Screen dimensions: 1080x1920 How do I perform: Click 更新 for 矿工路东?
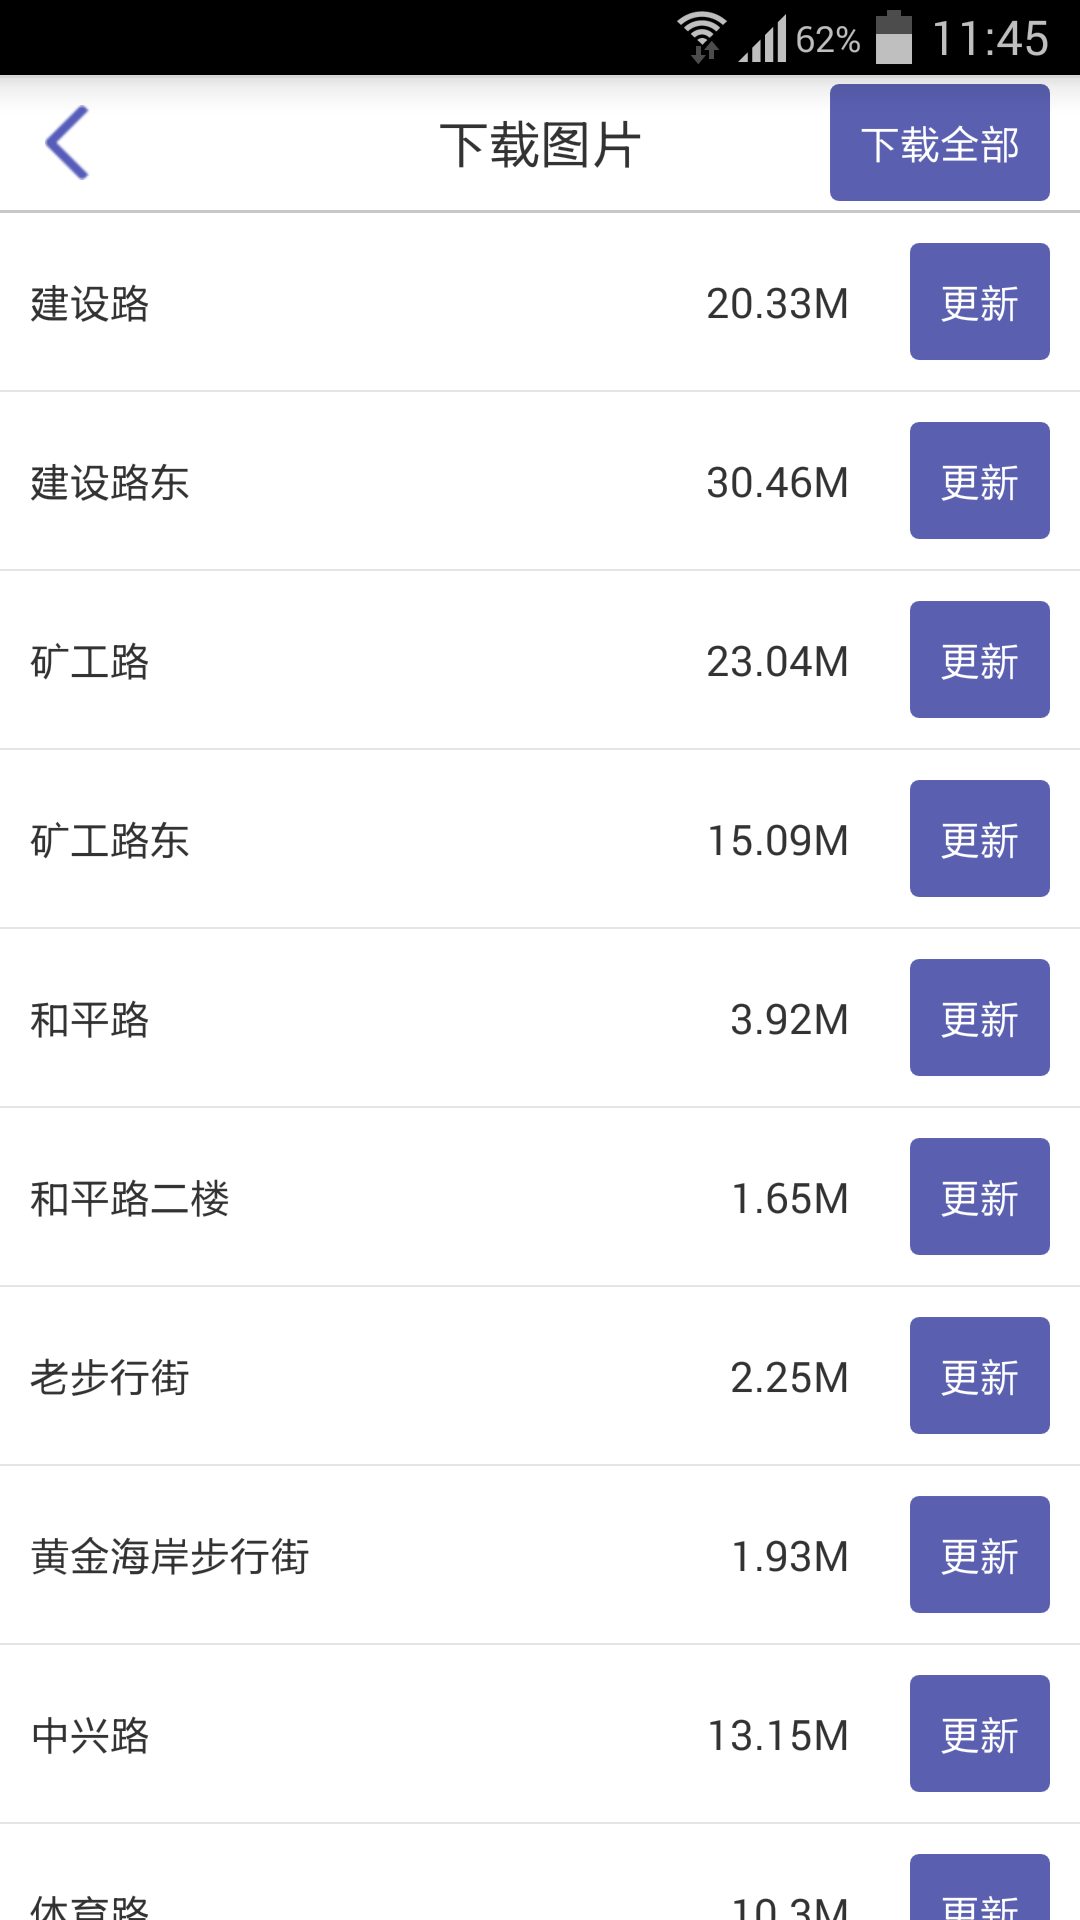point(979,838)
